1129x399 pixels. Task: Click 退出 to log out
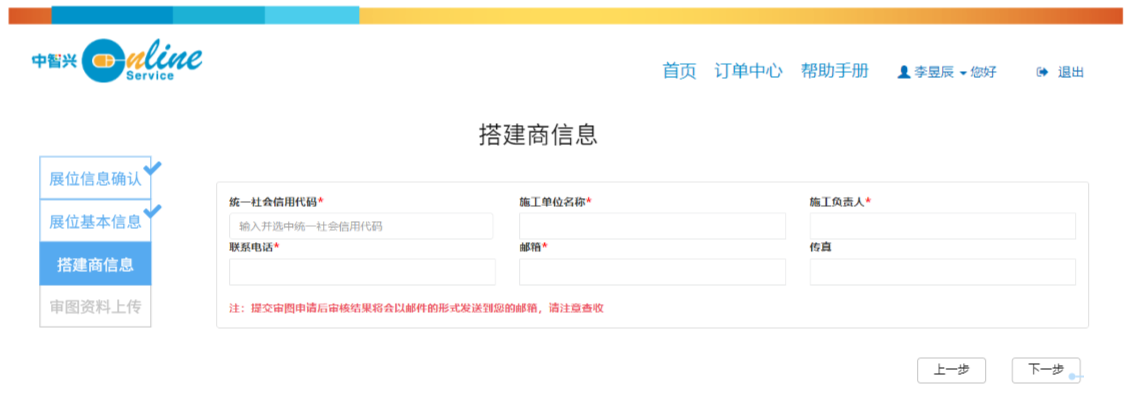tap(1070, 72)
